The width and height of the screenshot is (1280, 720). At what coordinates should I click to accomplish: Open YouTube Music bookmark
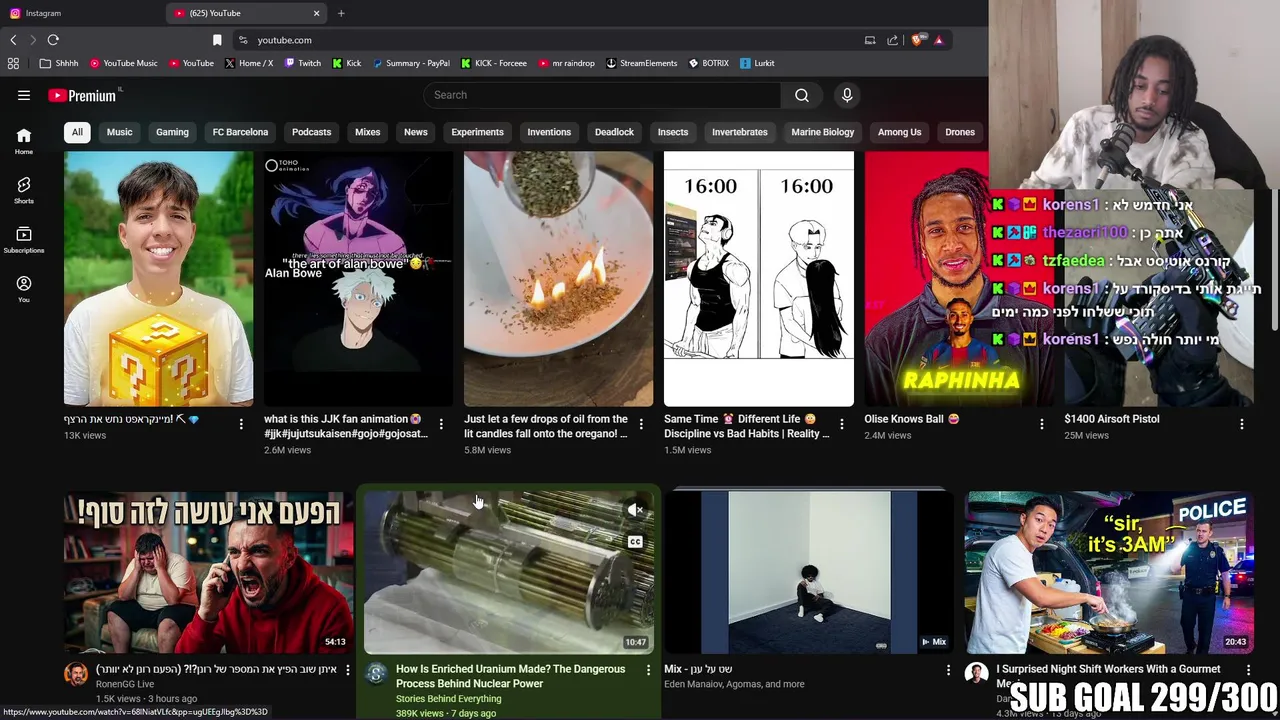pos(124,63)
